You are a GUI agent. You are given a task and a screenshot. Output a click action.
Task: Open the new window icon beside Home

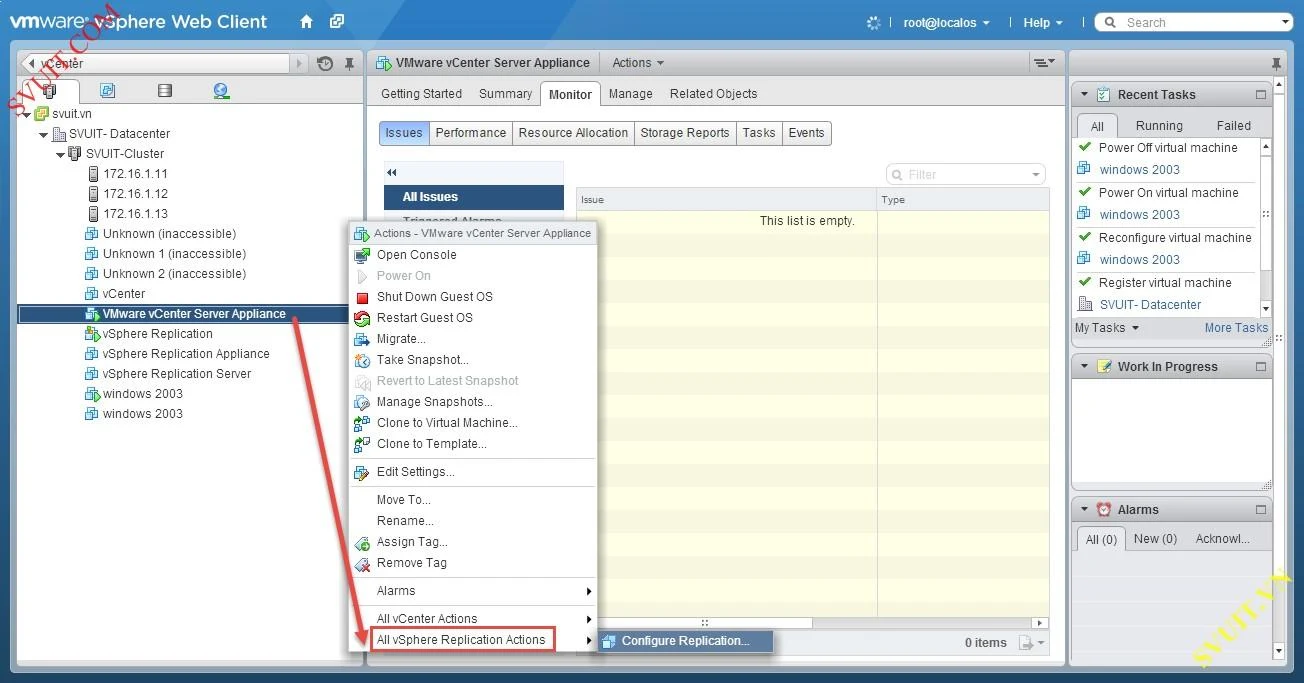[337, 21]
